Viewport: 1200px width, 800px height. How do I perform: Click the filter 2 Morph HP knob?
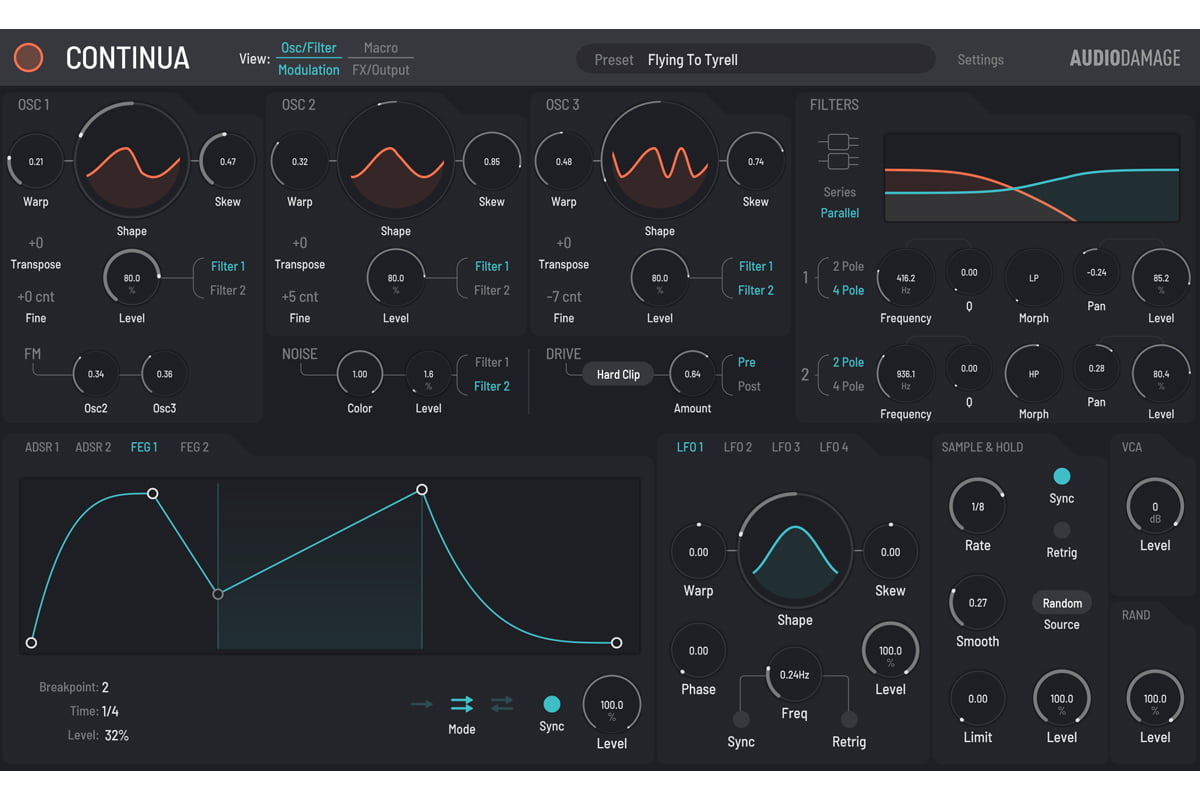click(1034, 374)
